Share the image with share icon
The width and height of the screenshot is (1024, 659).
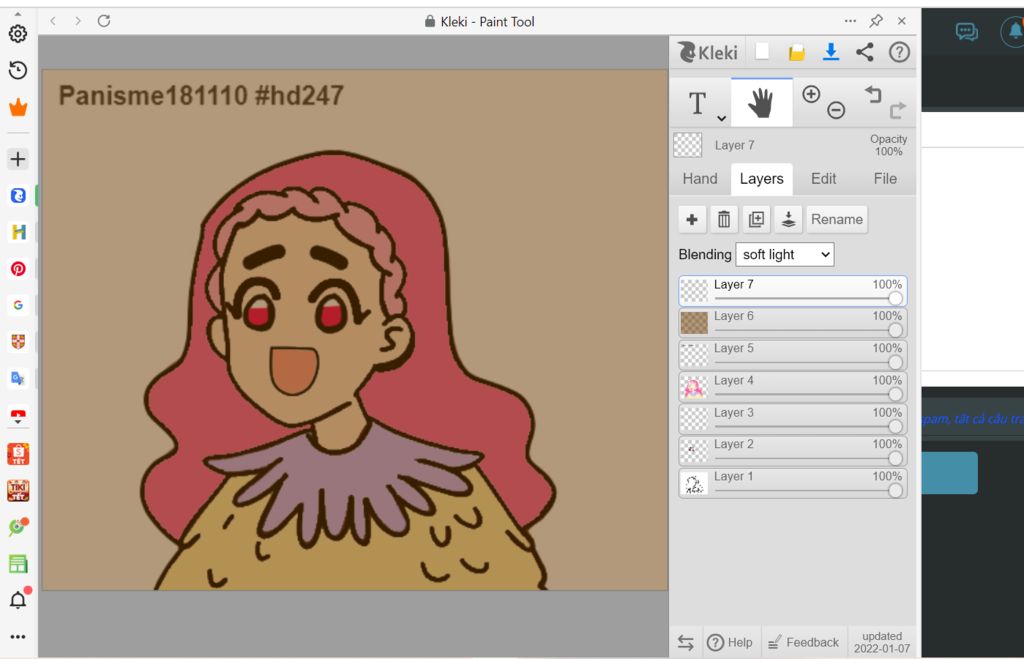tap(865, 52)
